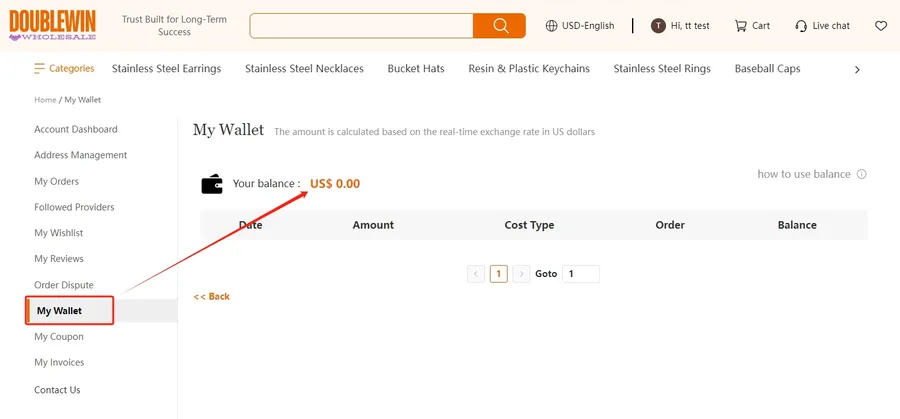Open My Orders in sidebar
The image size is (900, 419).
56,181
